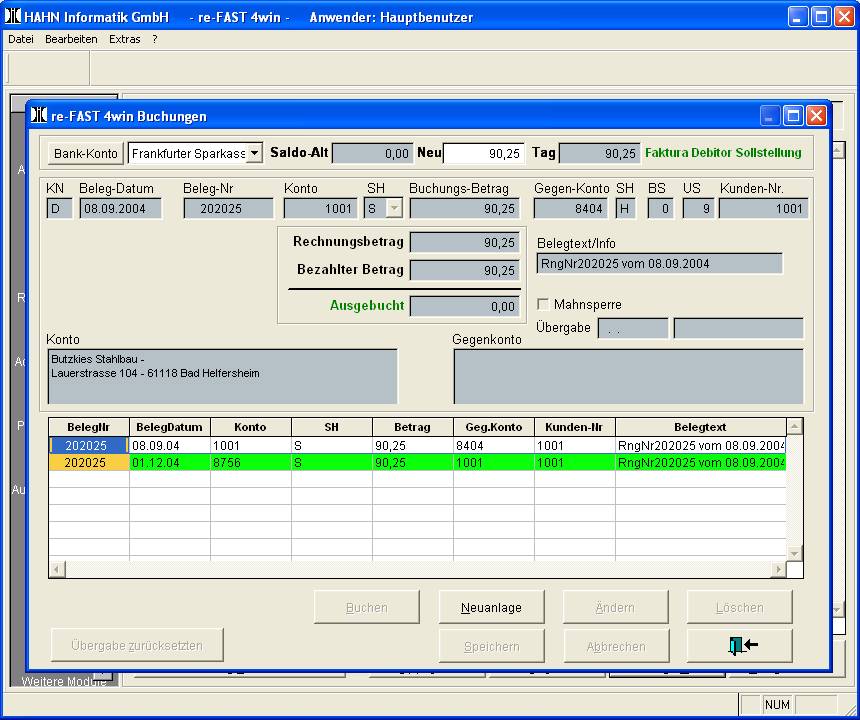Viewport: 860px width, 720px height.
Task: Click the Belegtext column header
Action: point(700,427)
